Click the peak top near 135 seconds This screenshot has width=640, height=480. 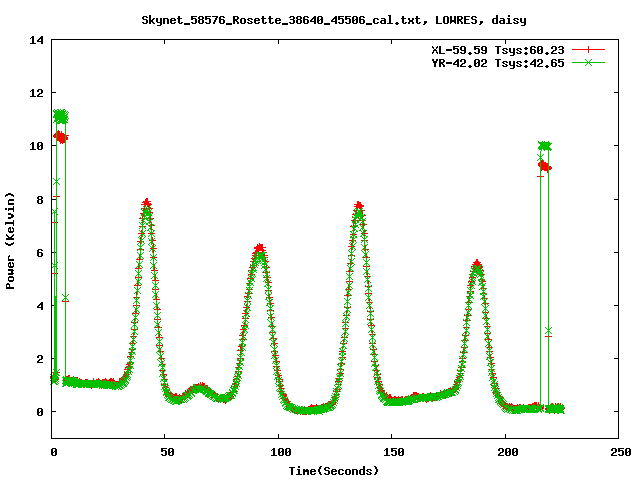[358, 206]
